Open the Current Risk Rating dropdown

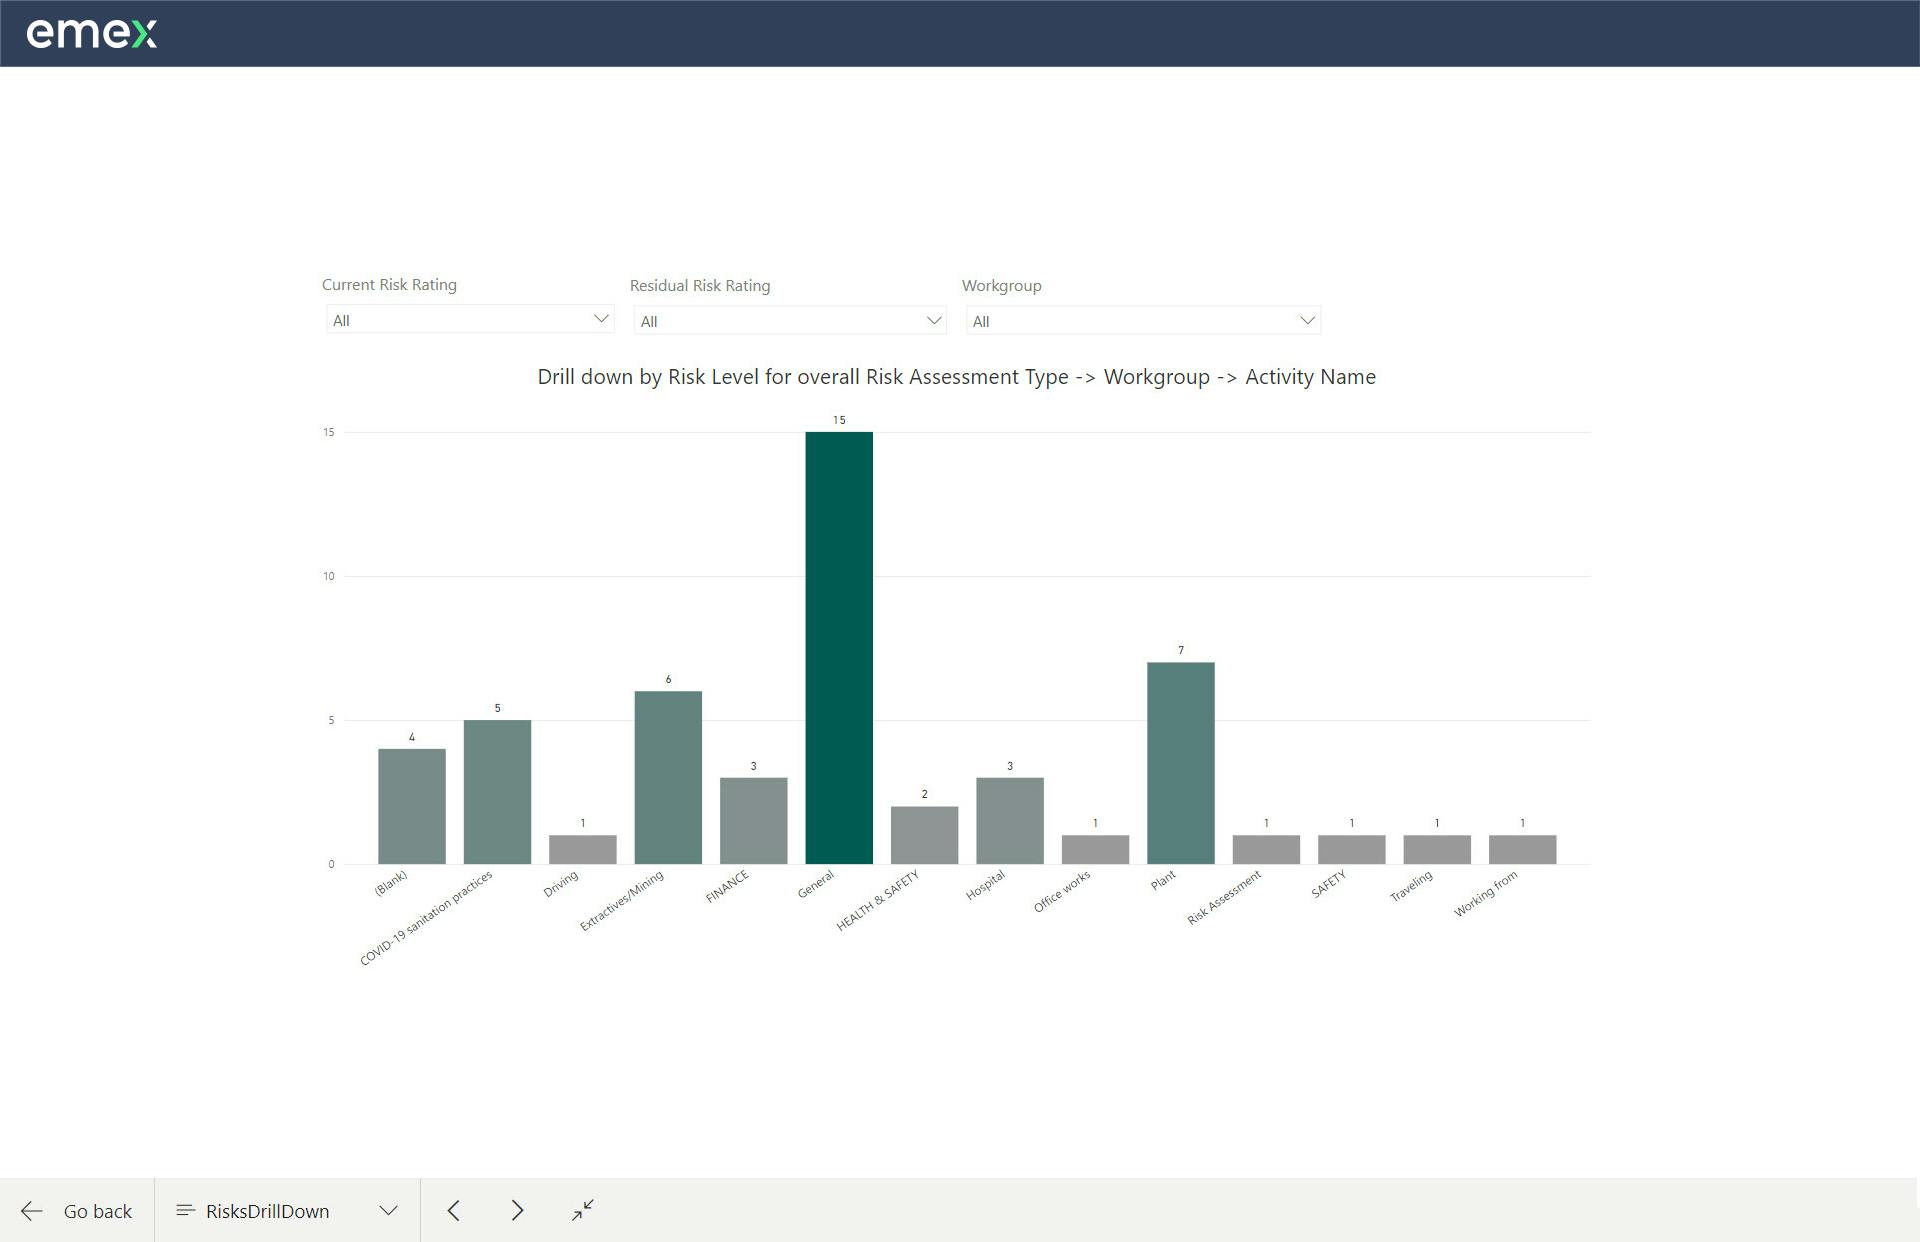470,318
